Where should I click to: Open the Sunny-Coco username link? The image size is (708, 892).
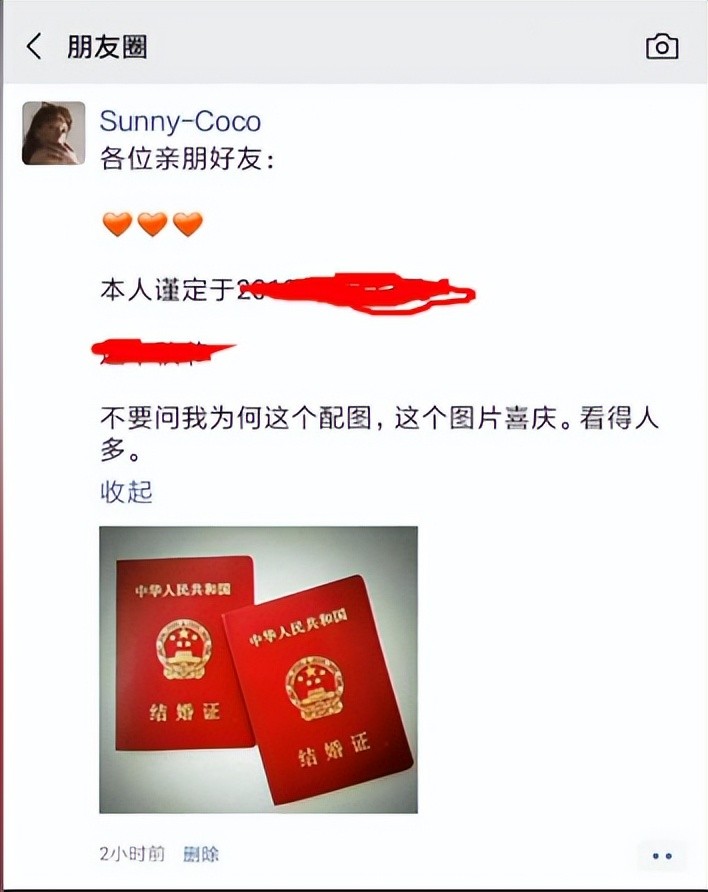click(180, 121)
